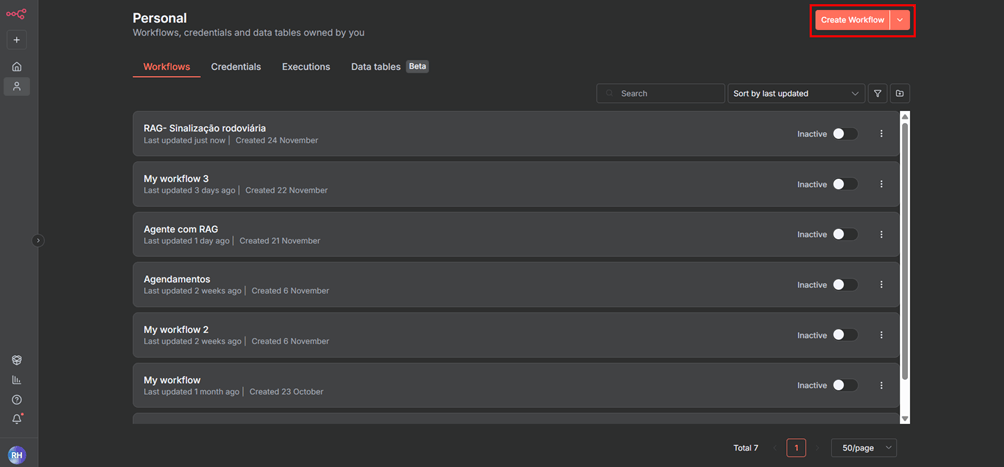
Task: Open the Personal user sidebar icon
Action: [x=17, y=86]
